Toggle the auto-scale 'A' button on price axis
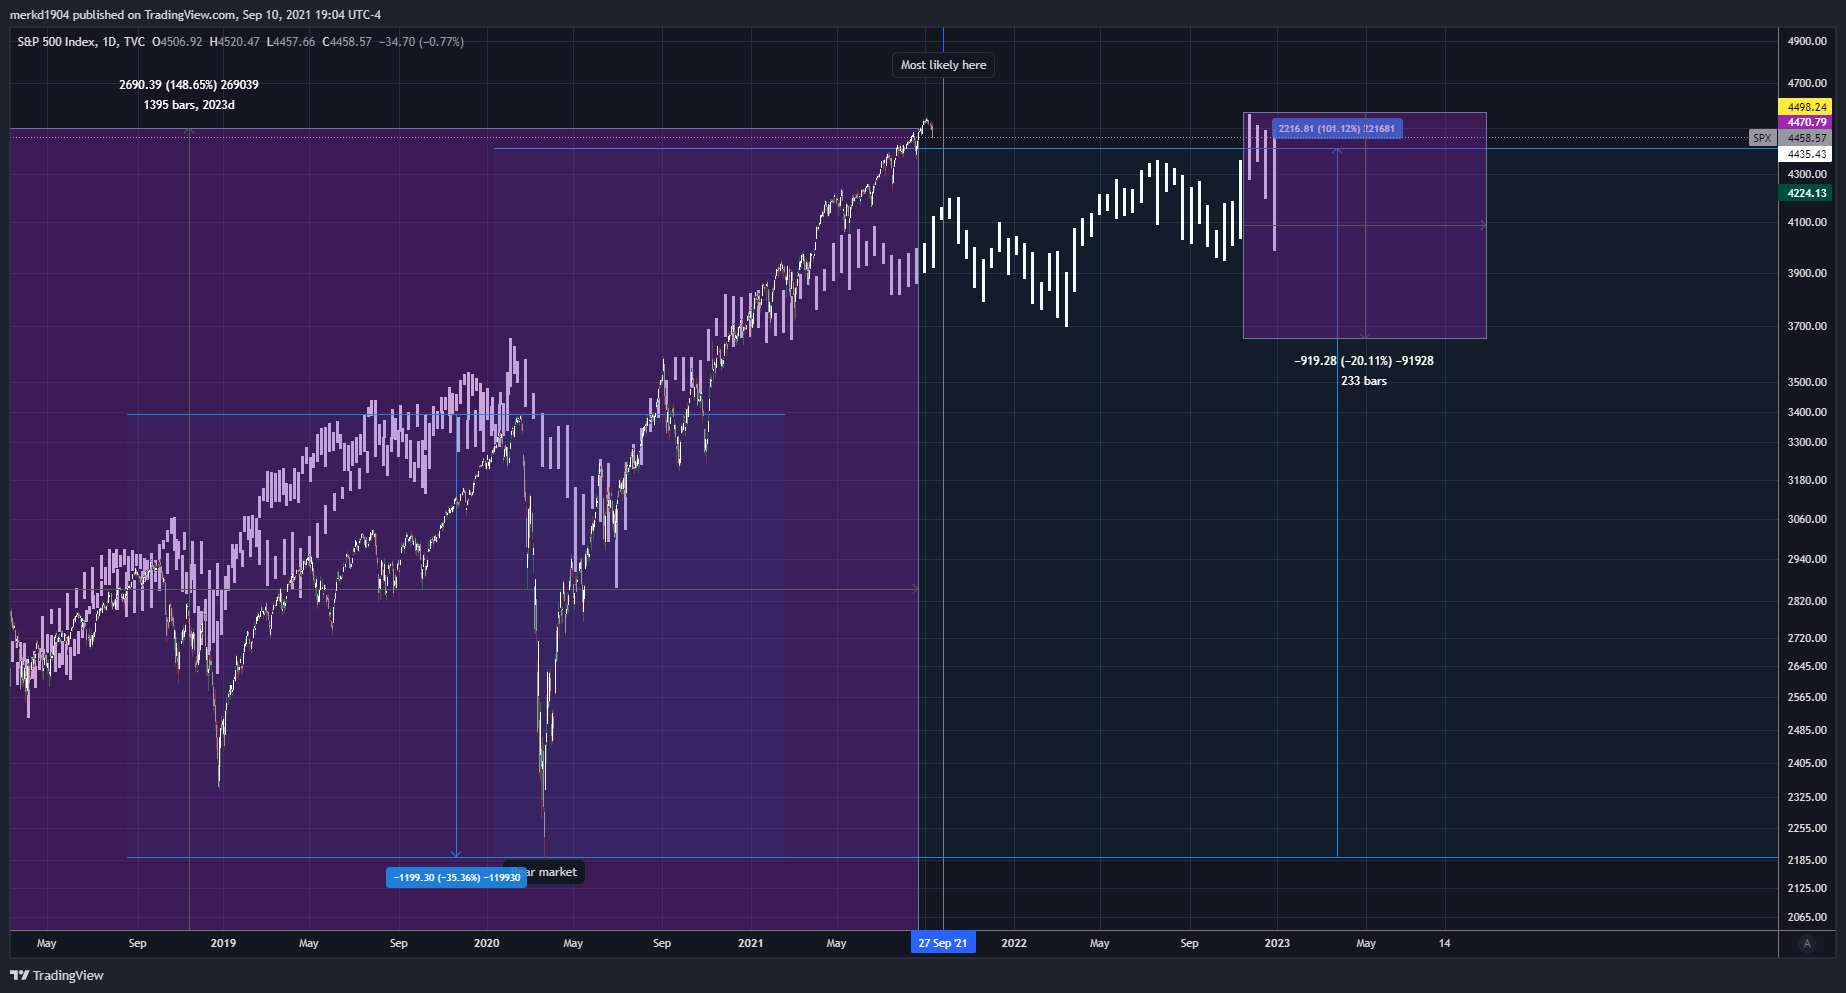Viewport: 1846px width, 993px height. [1806, 943]
